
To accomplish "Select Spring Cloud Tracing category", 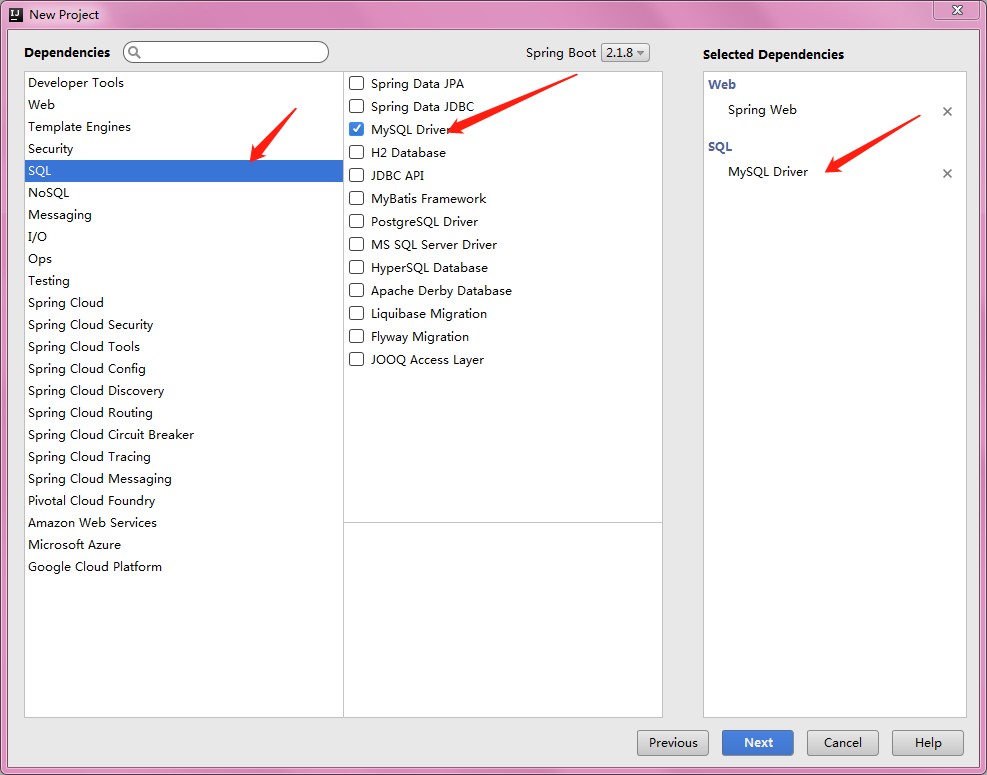I will point(184,457).
